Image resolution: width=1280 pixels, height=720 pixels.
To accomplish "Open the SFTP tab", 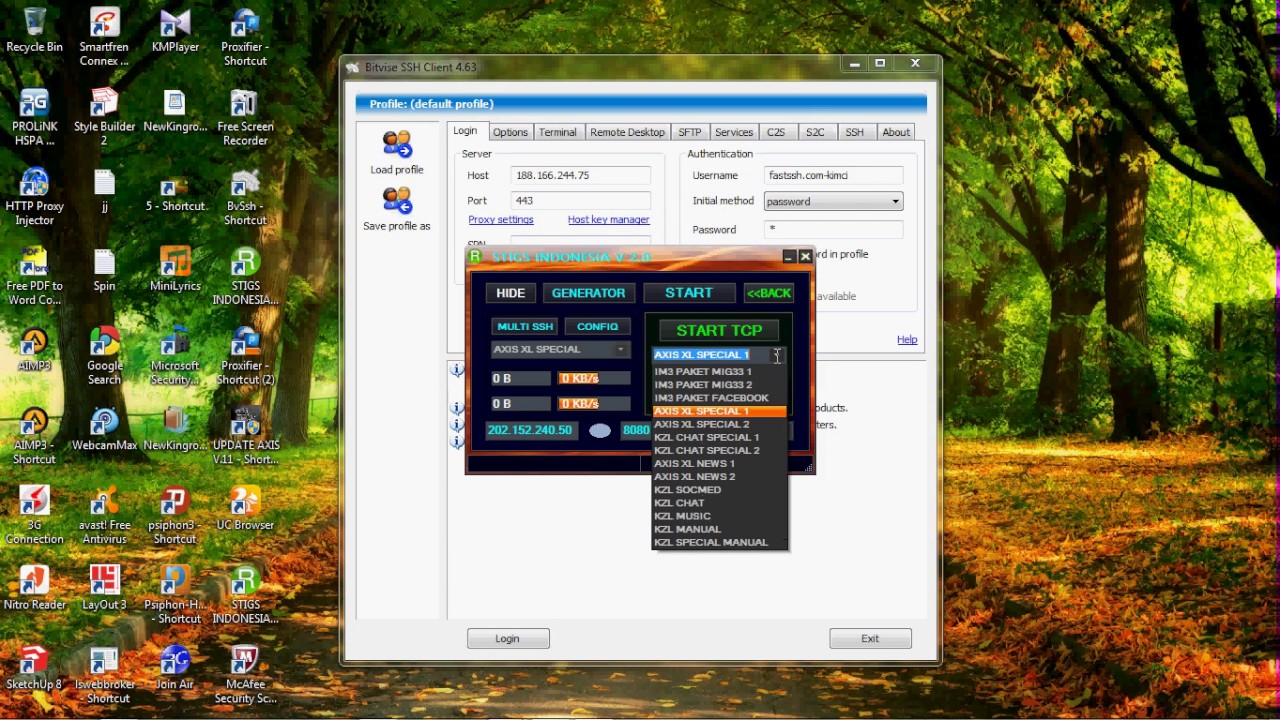I will click(689, 132).
